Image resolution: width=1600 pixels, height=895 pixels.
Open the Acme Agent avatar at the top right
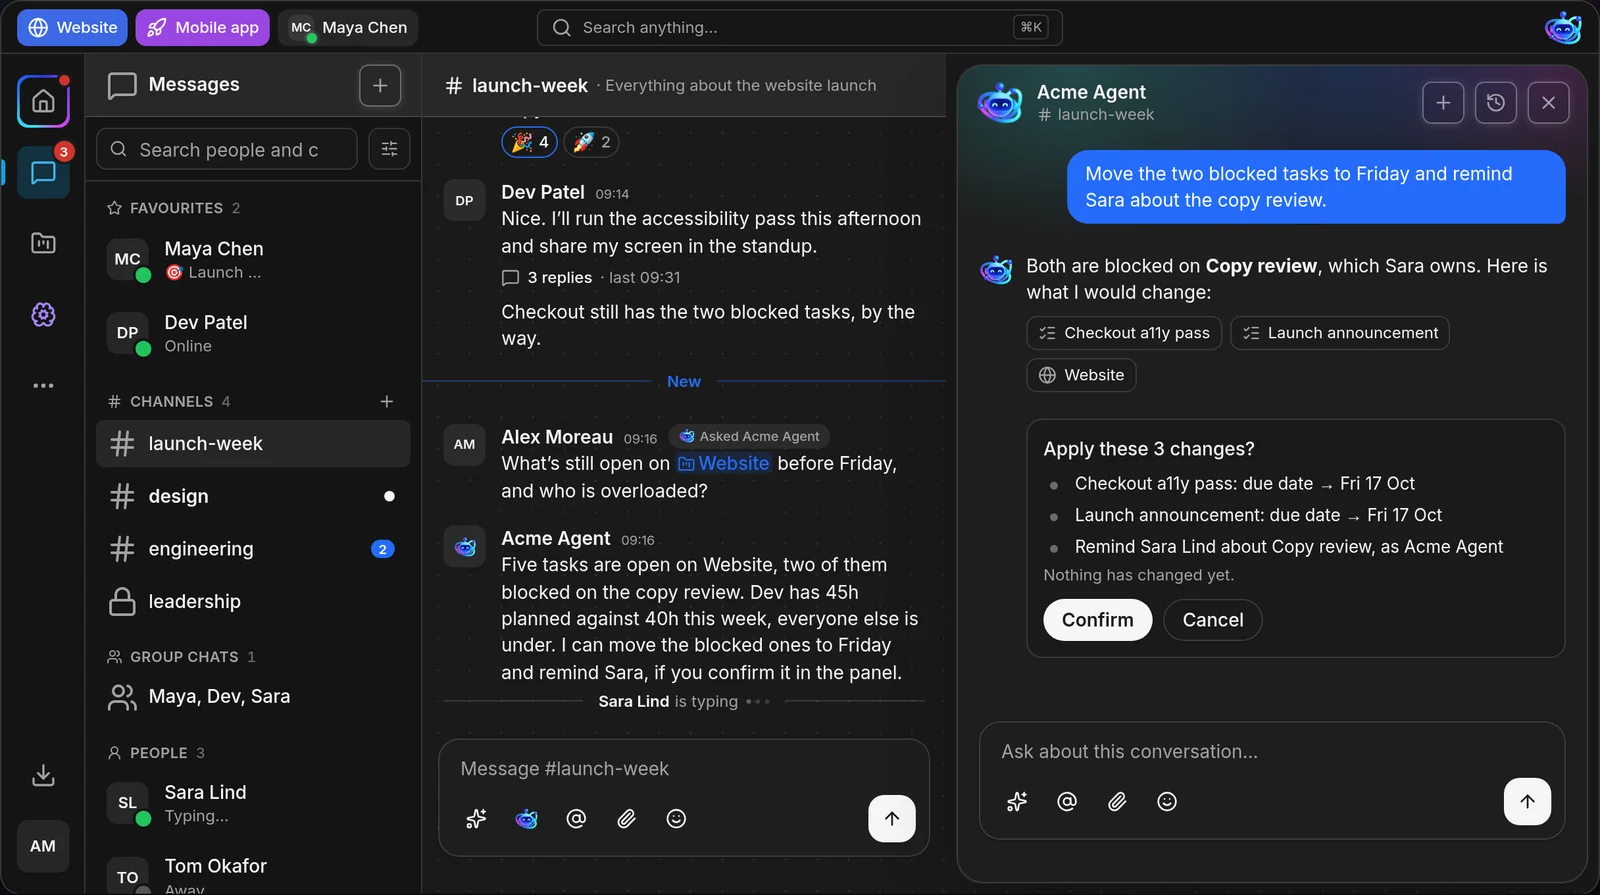(x=1563, y=27)
